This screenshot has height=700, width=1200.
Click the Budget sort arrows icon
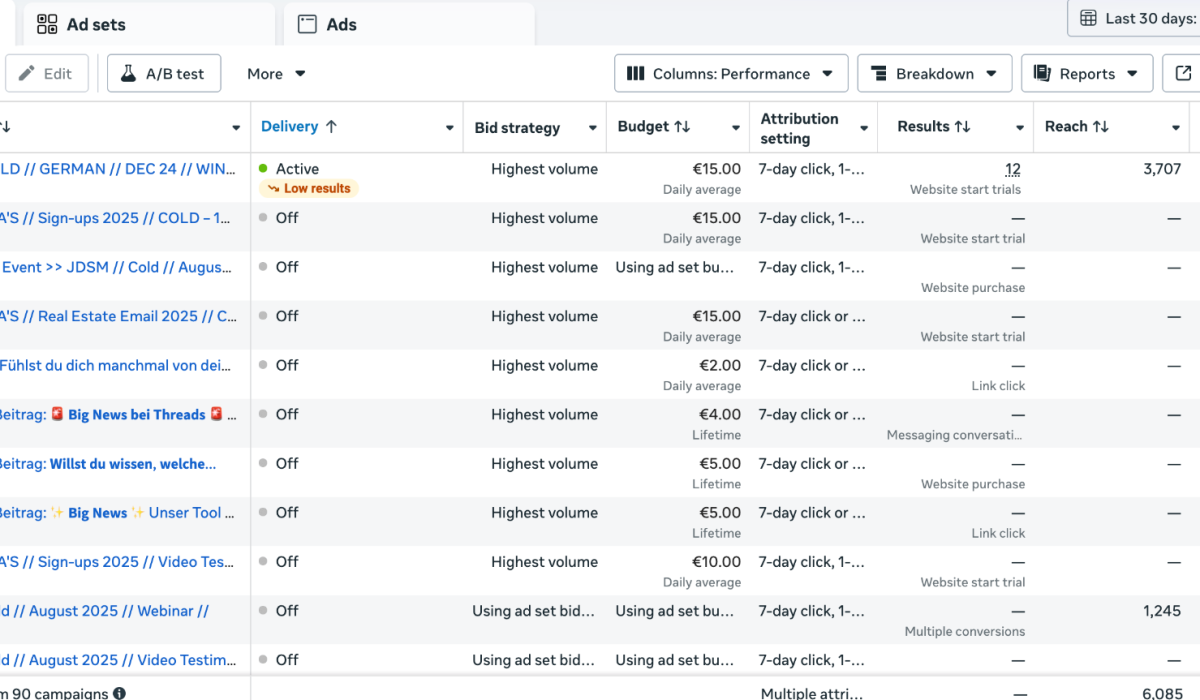682,127
